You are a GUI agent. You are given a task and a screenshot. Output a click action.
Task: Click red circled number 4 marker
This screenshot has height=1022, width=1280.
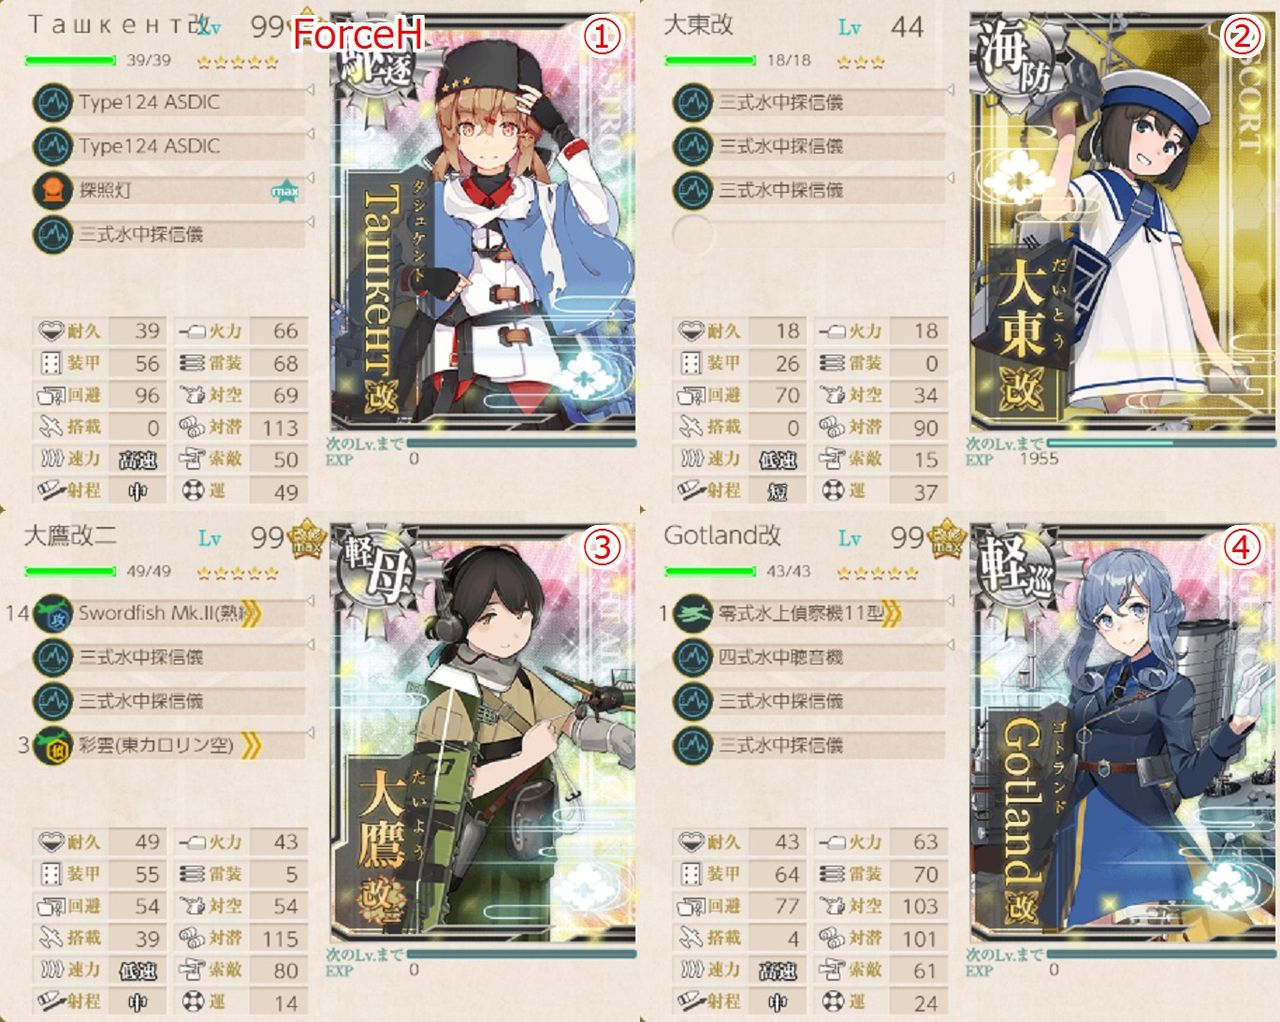tap(1241, 547)
